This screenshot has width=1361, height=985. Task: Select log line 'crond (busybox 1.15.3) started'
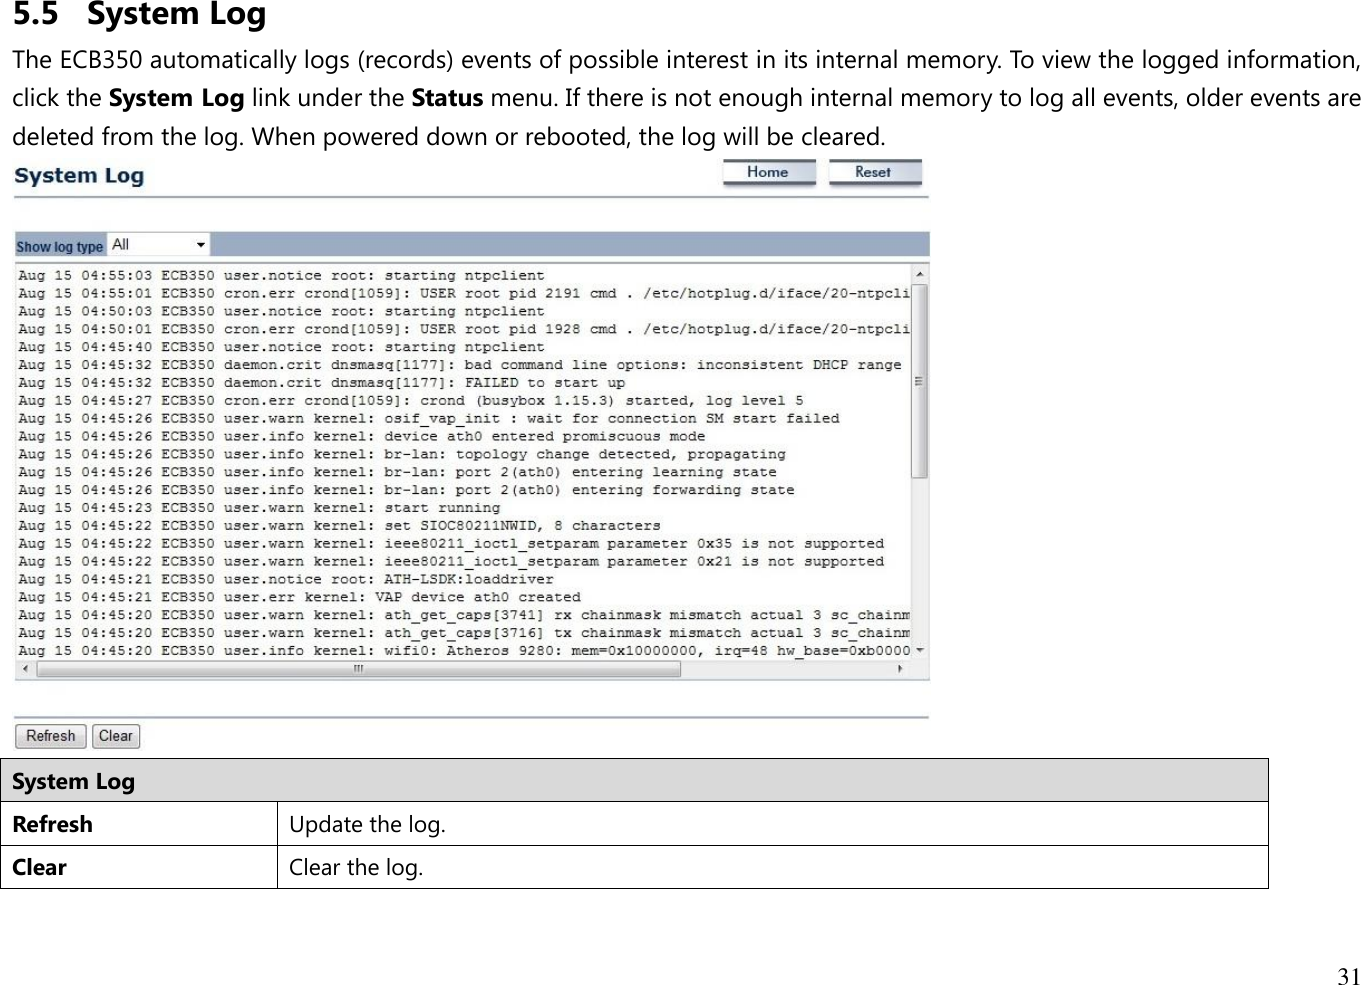410,401
